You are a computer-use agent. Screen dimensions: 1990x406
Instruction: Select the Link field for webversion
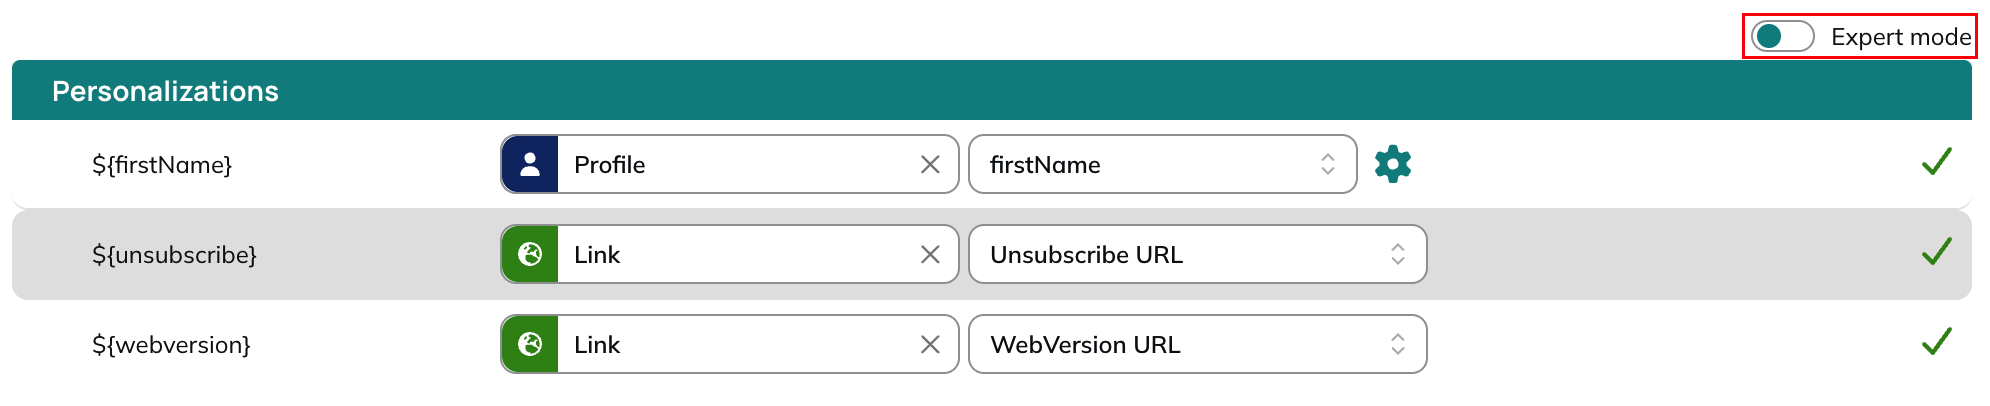730,344
